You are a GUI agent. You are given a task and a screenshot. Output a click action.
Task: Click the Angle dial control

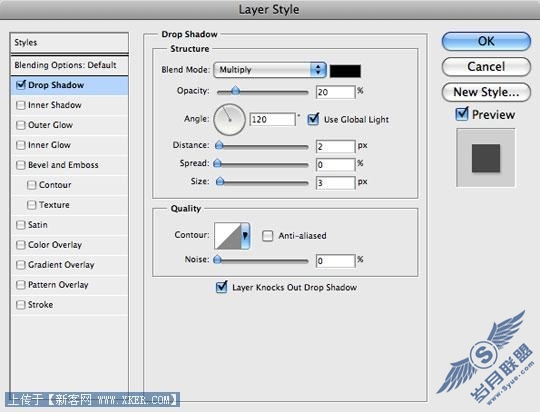(x=229, y=120)
